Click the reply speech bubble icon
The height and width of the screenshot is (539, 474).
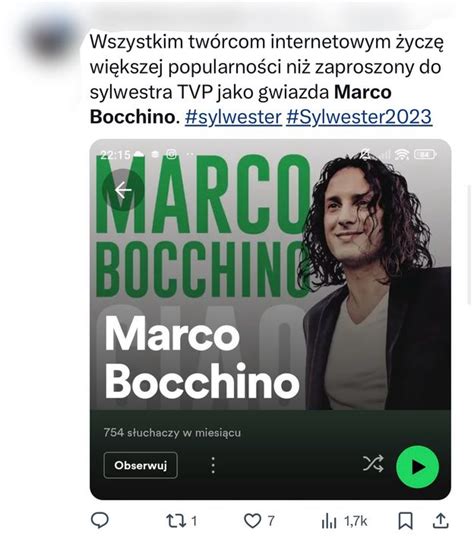(100, 520)
